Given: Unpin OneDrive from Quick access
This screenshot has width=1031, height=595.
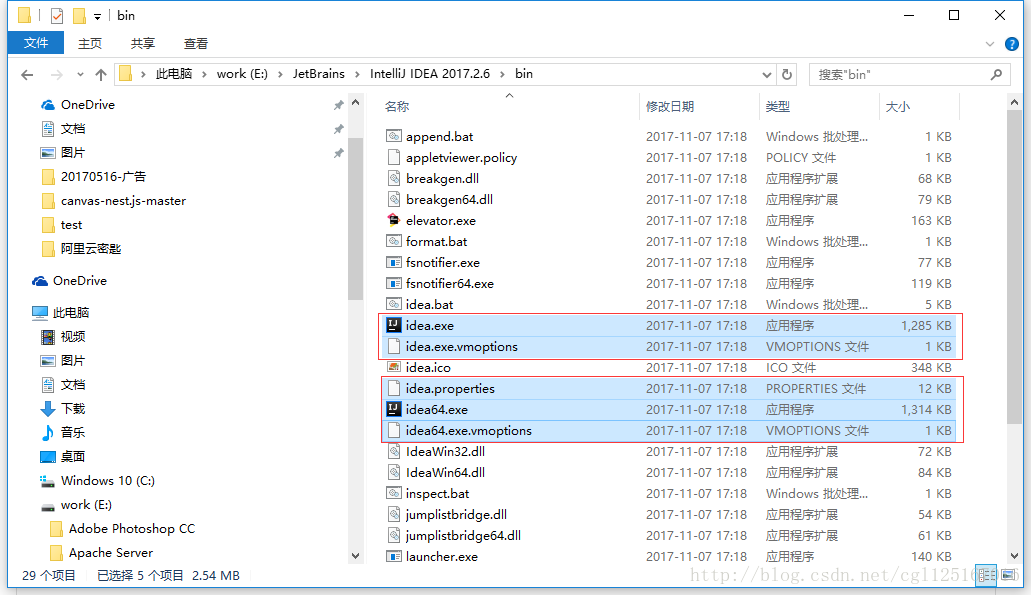Looking at the screenshot, I should [x=339, y=105].
